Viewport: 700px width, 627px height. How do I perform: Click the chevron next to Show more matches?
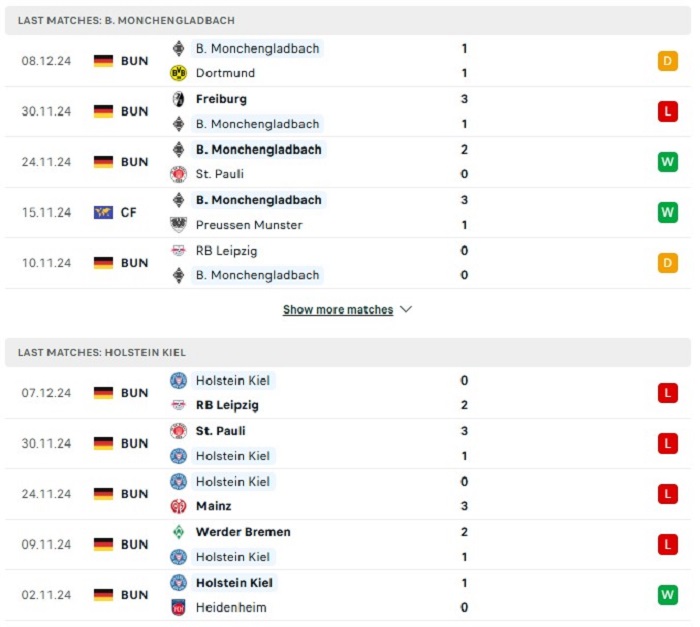(x=406, y=309)
